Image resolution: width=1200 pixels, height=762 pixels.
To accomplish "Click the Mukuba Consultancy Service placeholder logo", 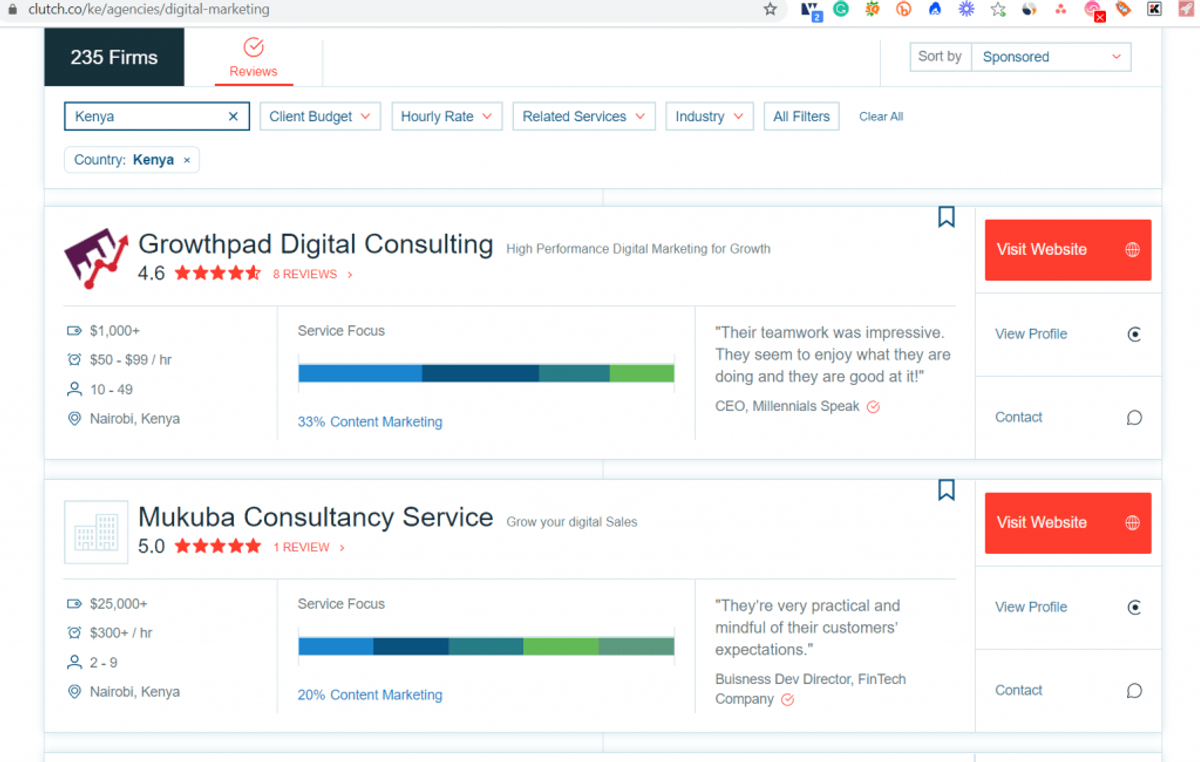I will (x=96, y=532).
